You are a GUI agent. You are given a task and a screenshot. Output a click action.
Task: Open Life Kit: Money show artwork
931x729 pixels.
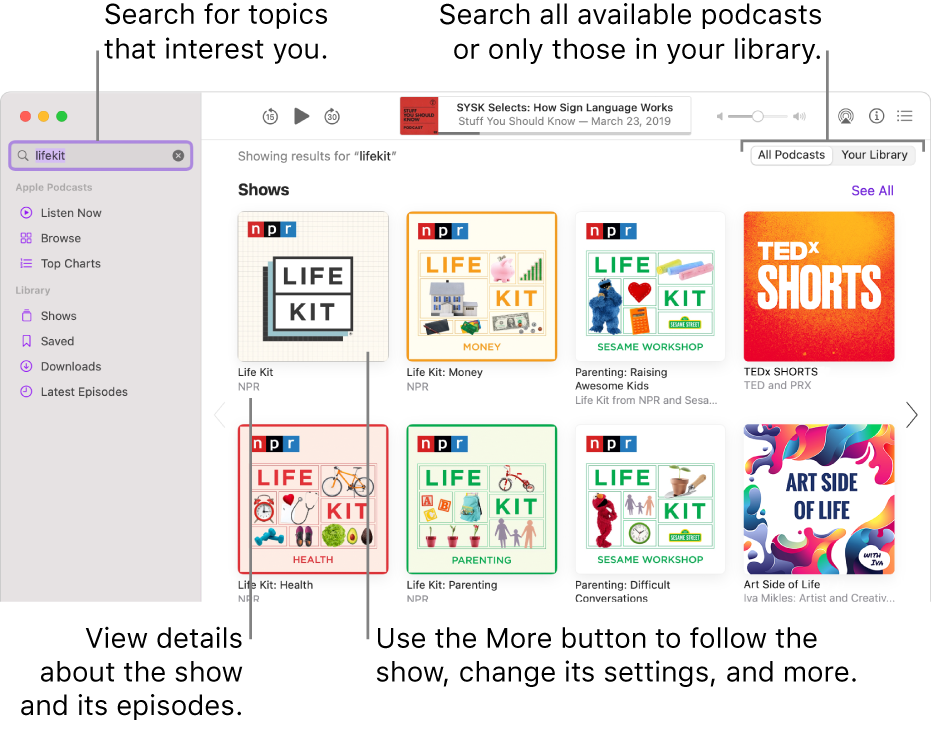pyautogui.click(x=482, y=286)
